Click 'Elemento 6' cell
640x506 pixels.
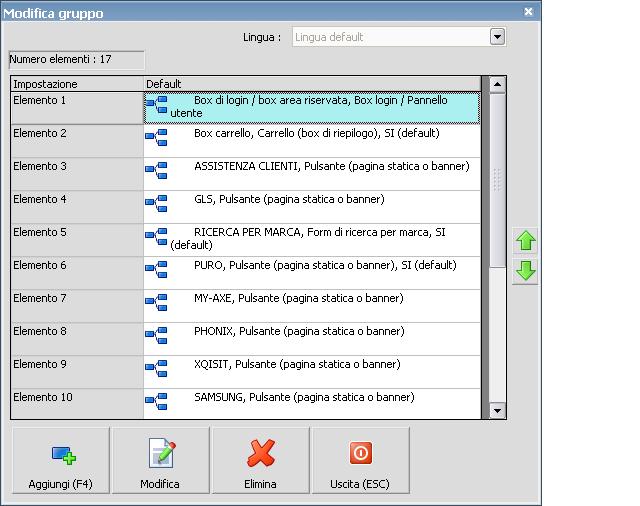pos(77,273)
